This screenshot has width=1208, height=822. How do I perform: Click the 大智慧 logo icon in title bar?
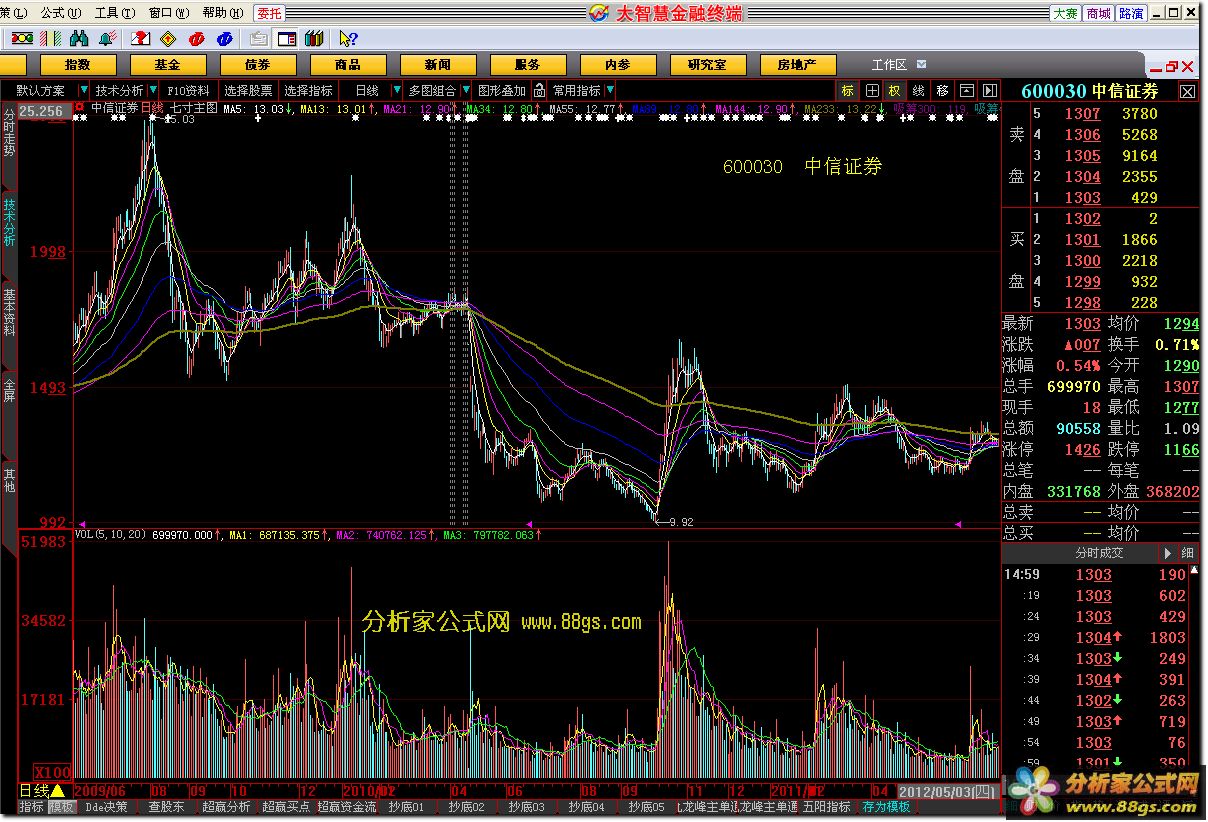[x=598, y=12]
